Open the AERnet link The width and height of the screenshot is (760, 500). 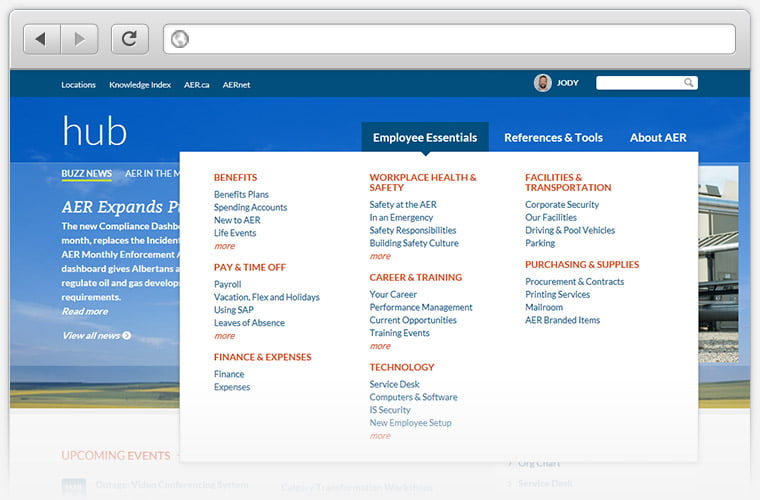[x=237, y=85]
